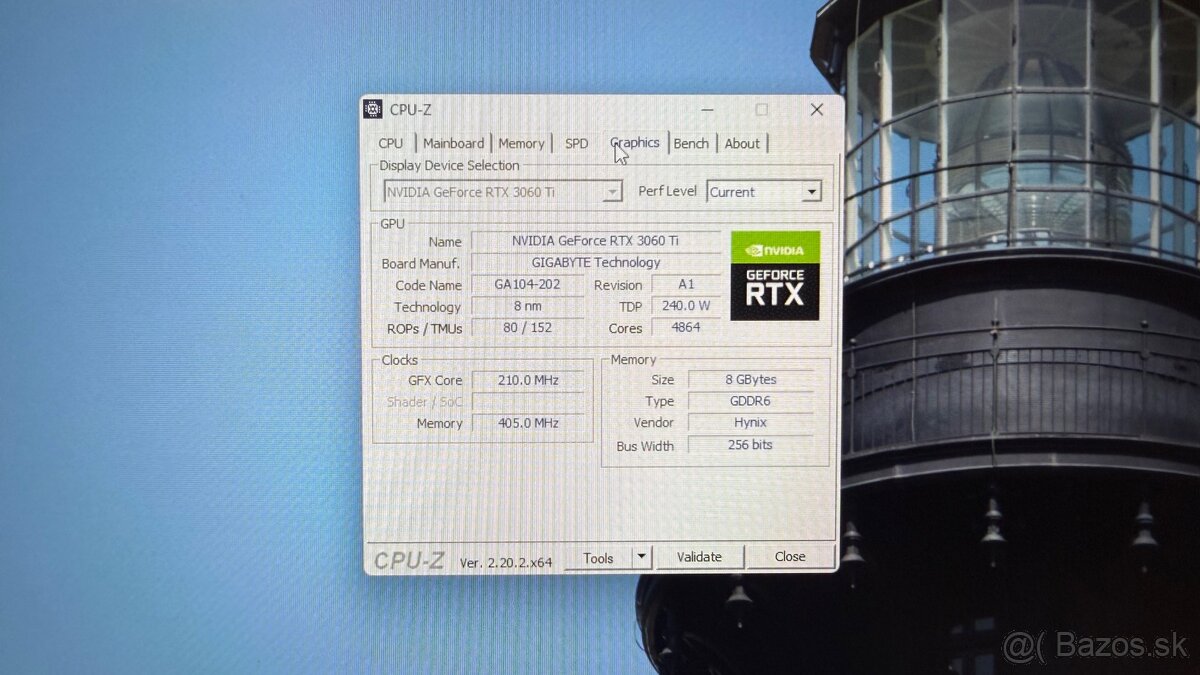1200x675 pixels.
Task: Close CPU-Z with the title bar X
Action: pyautogui.click(x=816, y=110)
